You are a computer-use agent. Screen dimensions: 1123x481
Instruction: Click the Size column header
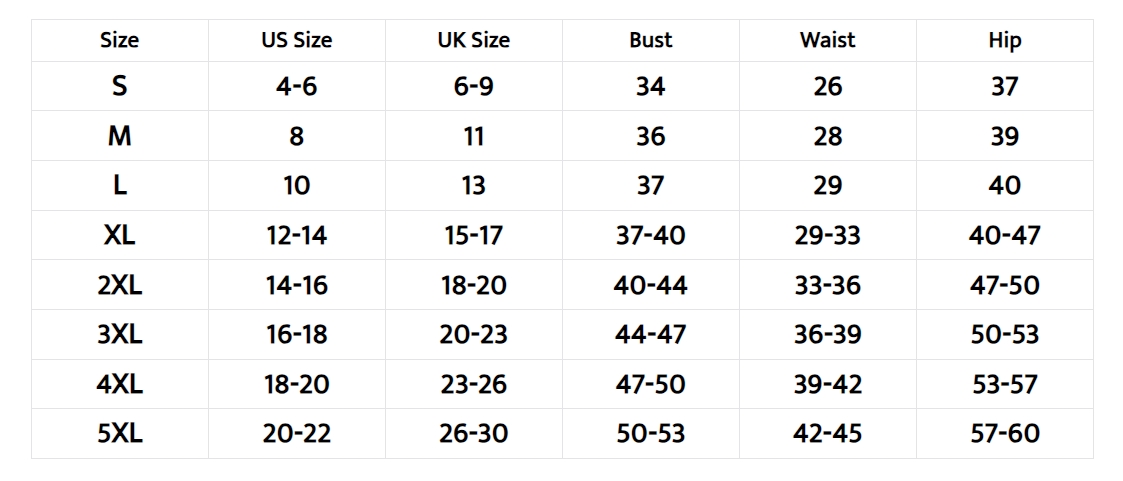[x=119, y=41]
